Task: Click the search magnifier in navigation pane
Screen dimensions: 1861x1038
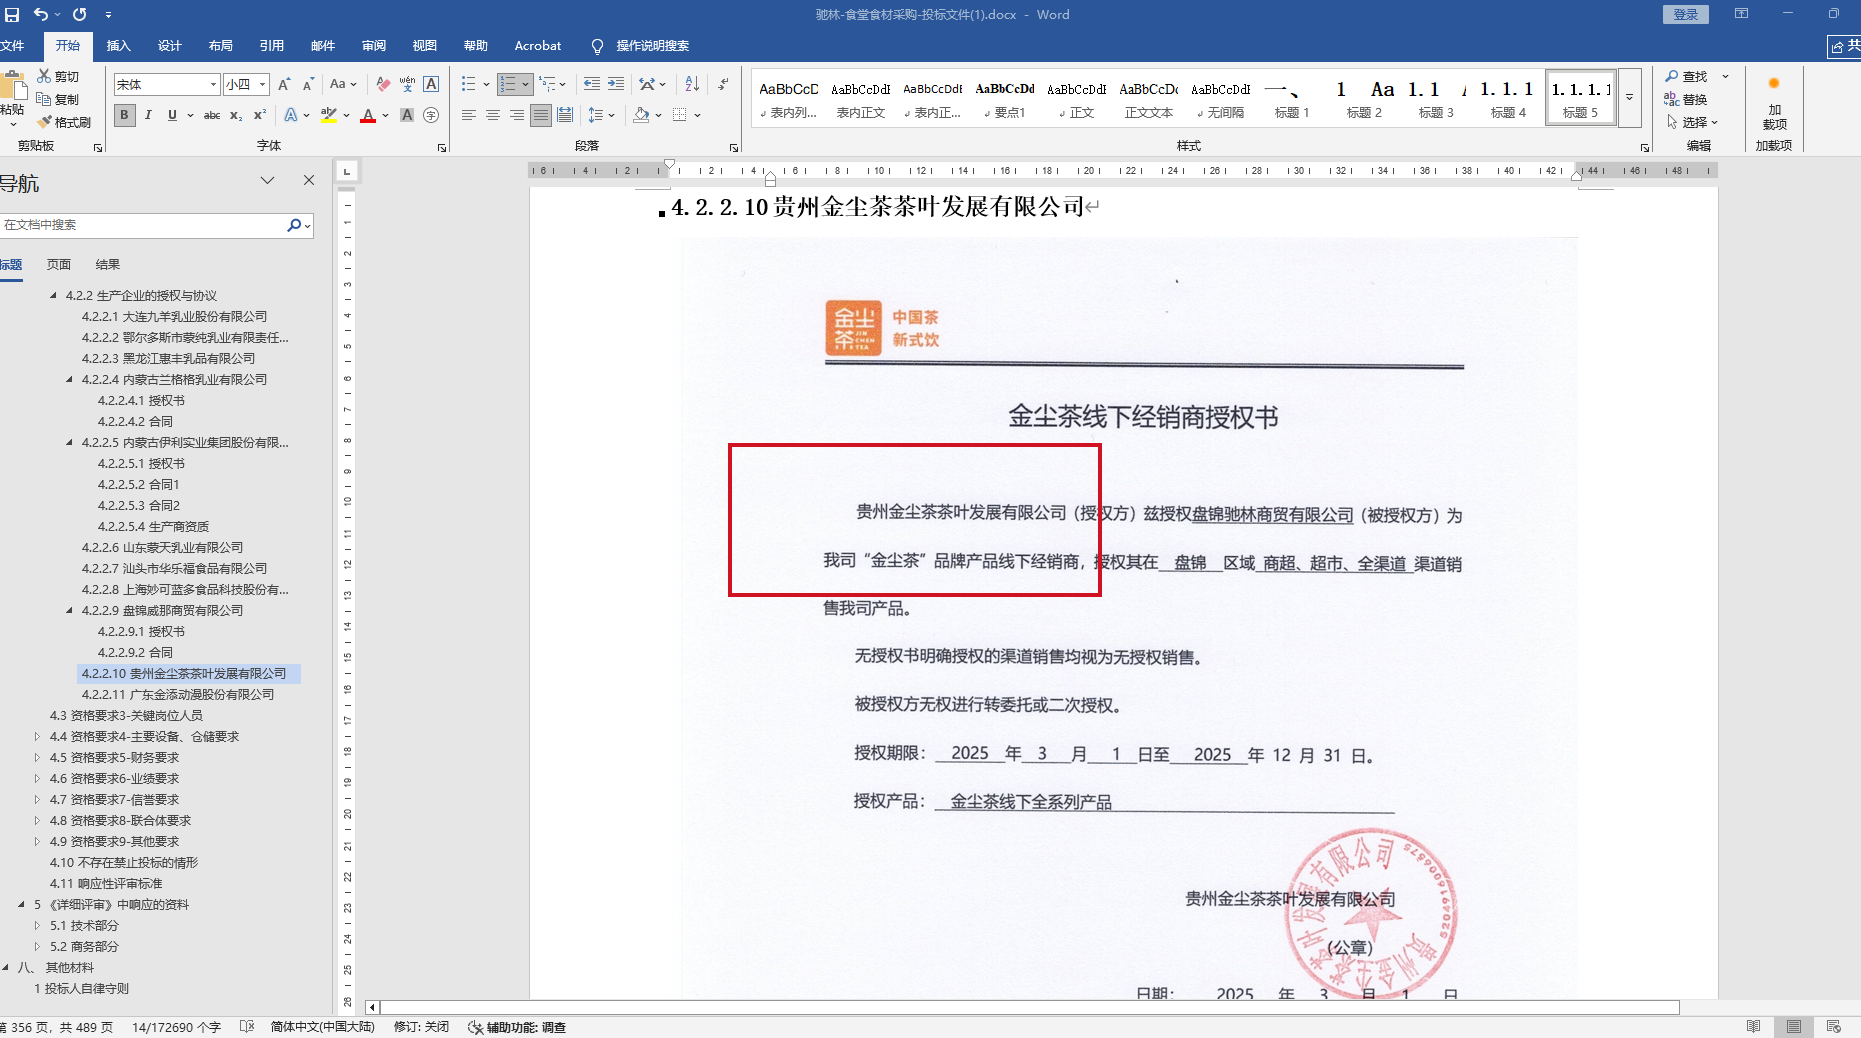Action: pos(294,225)
